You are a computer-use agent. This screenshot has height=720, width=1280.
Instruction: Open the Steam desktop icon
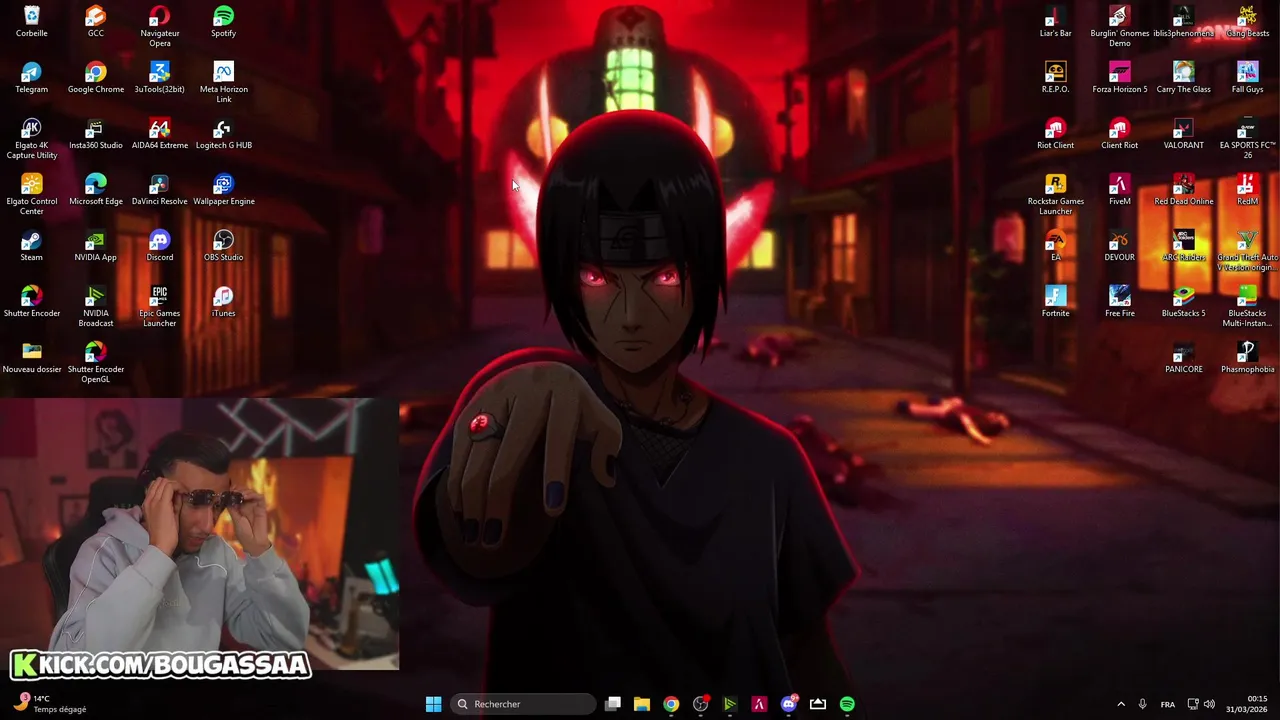click(x=32, y=246)
